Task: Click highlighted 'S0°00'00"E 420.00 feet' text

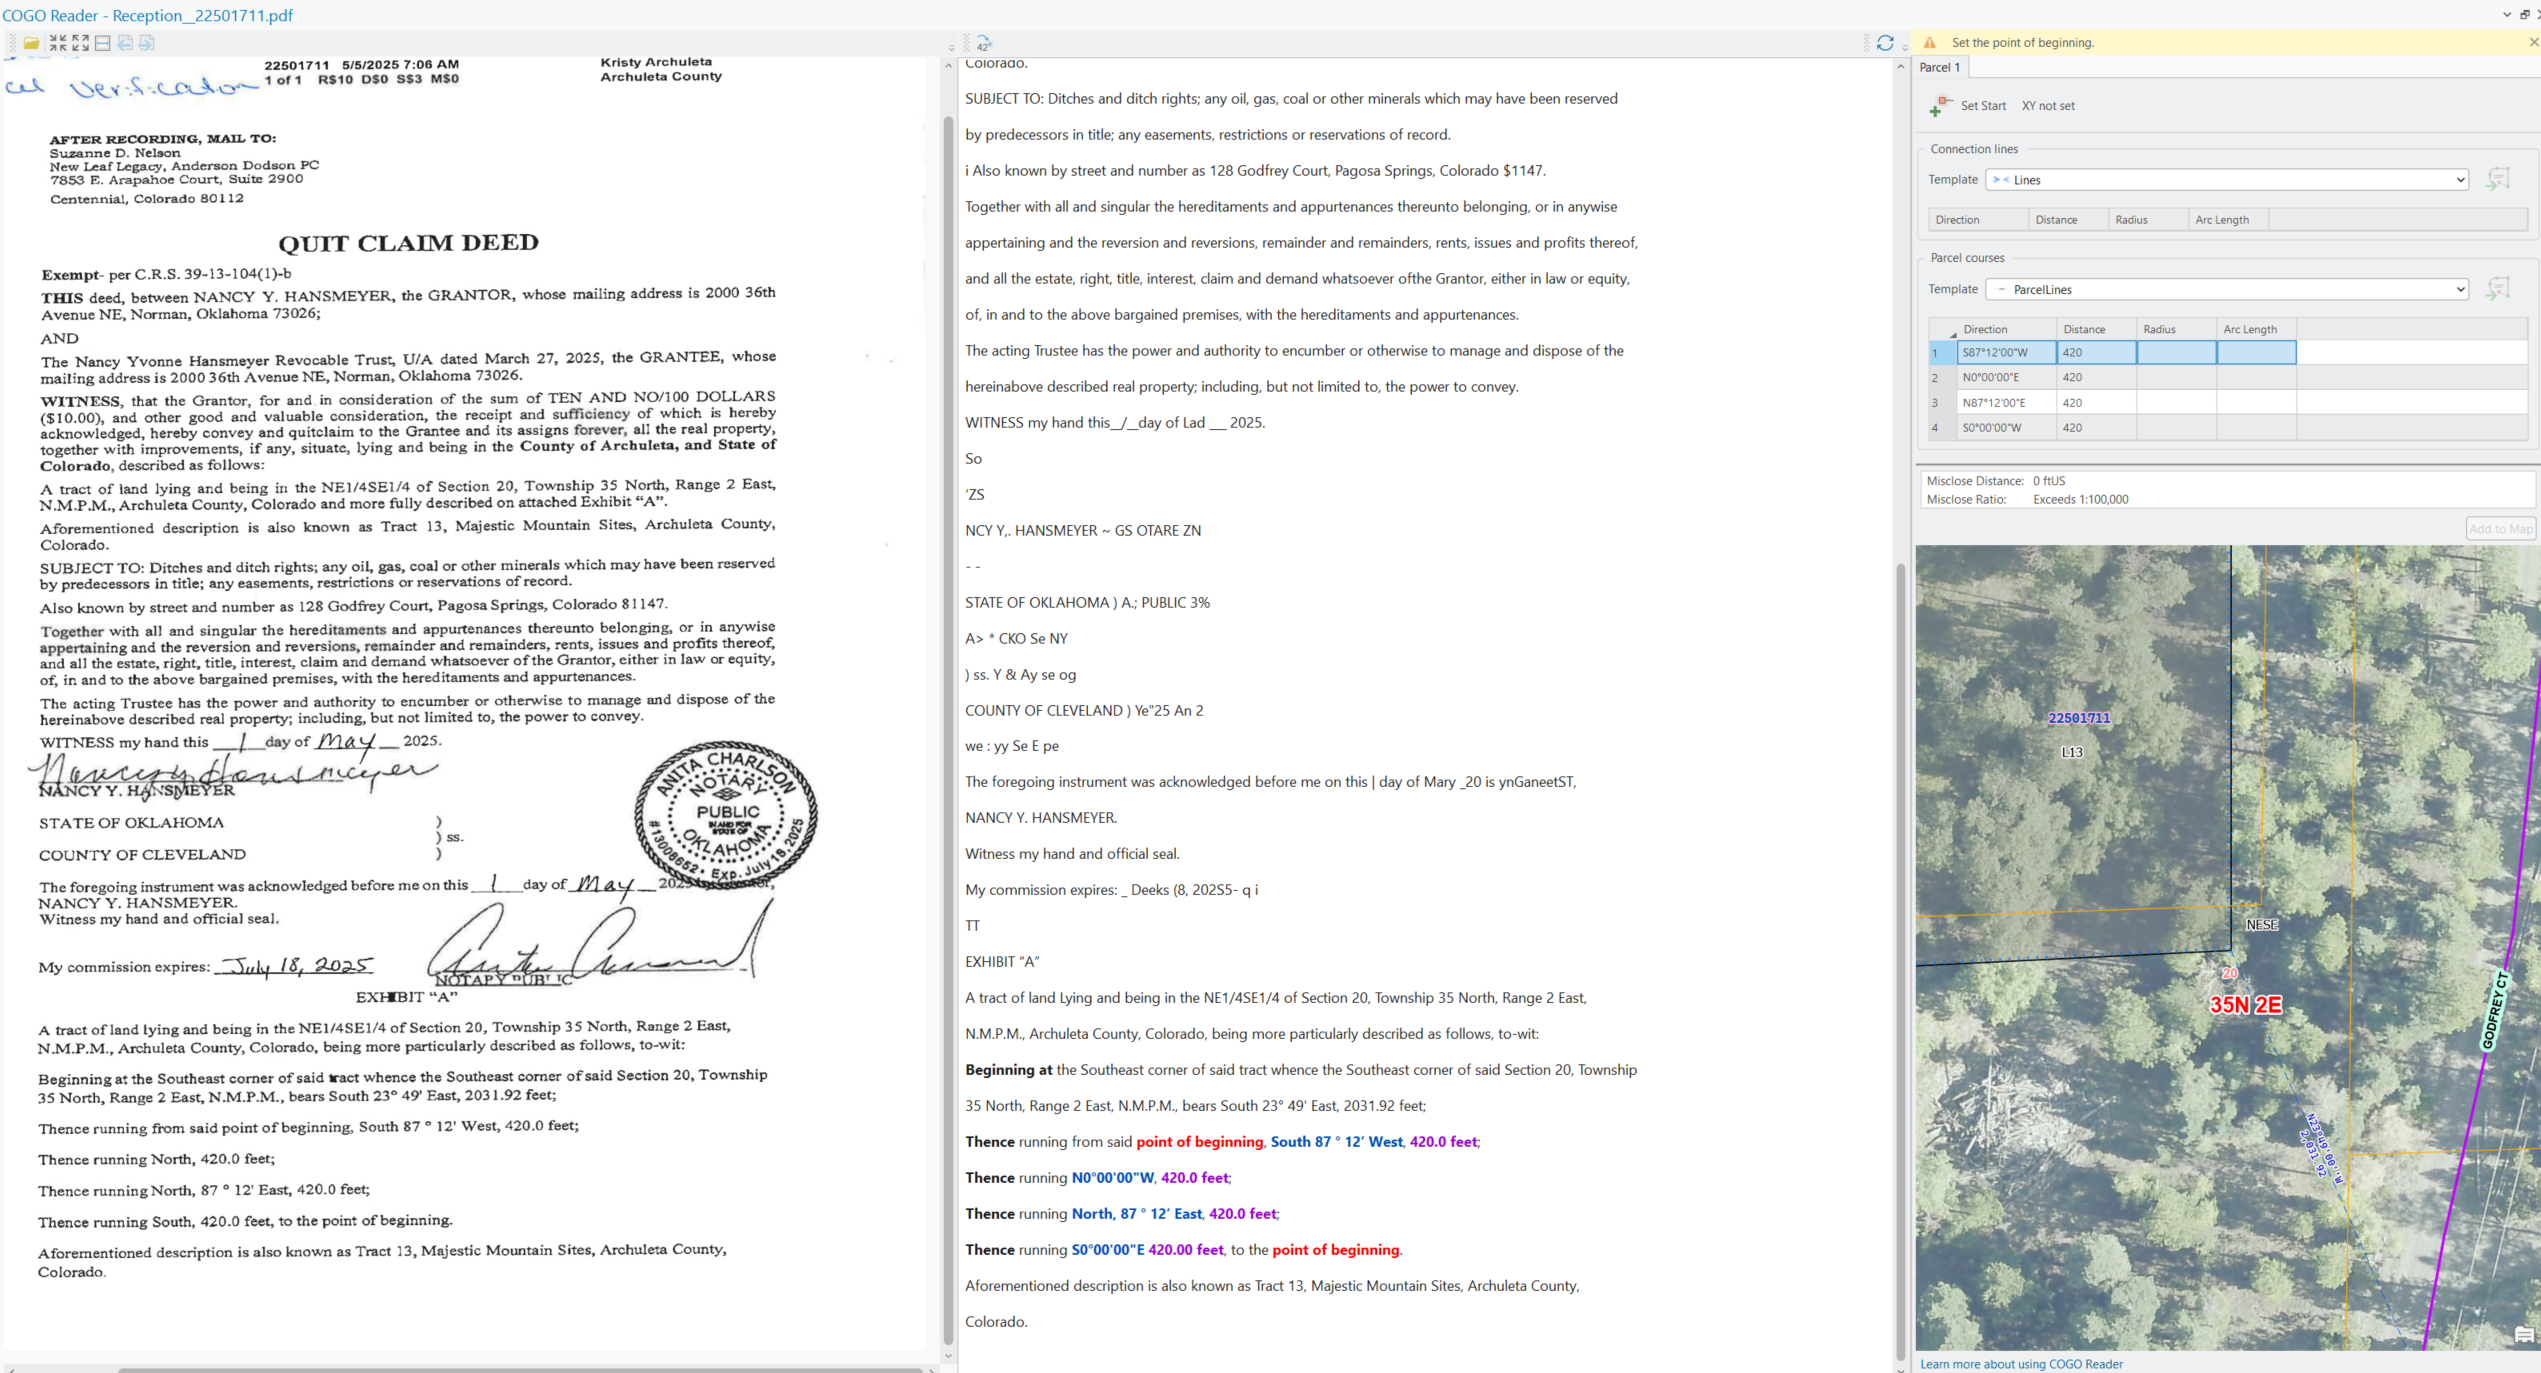Action: click(x=1147, y=1249)
